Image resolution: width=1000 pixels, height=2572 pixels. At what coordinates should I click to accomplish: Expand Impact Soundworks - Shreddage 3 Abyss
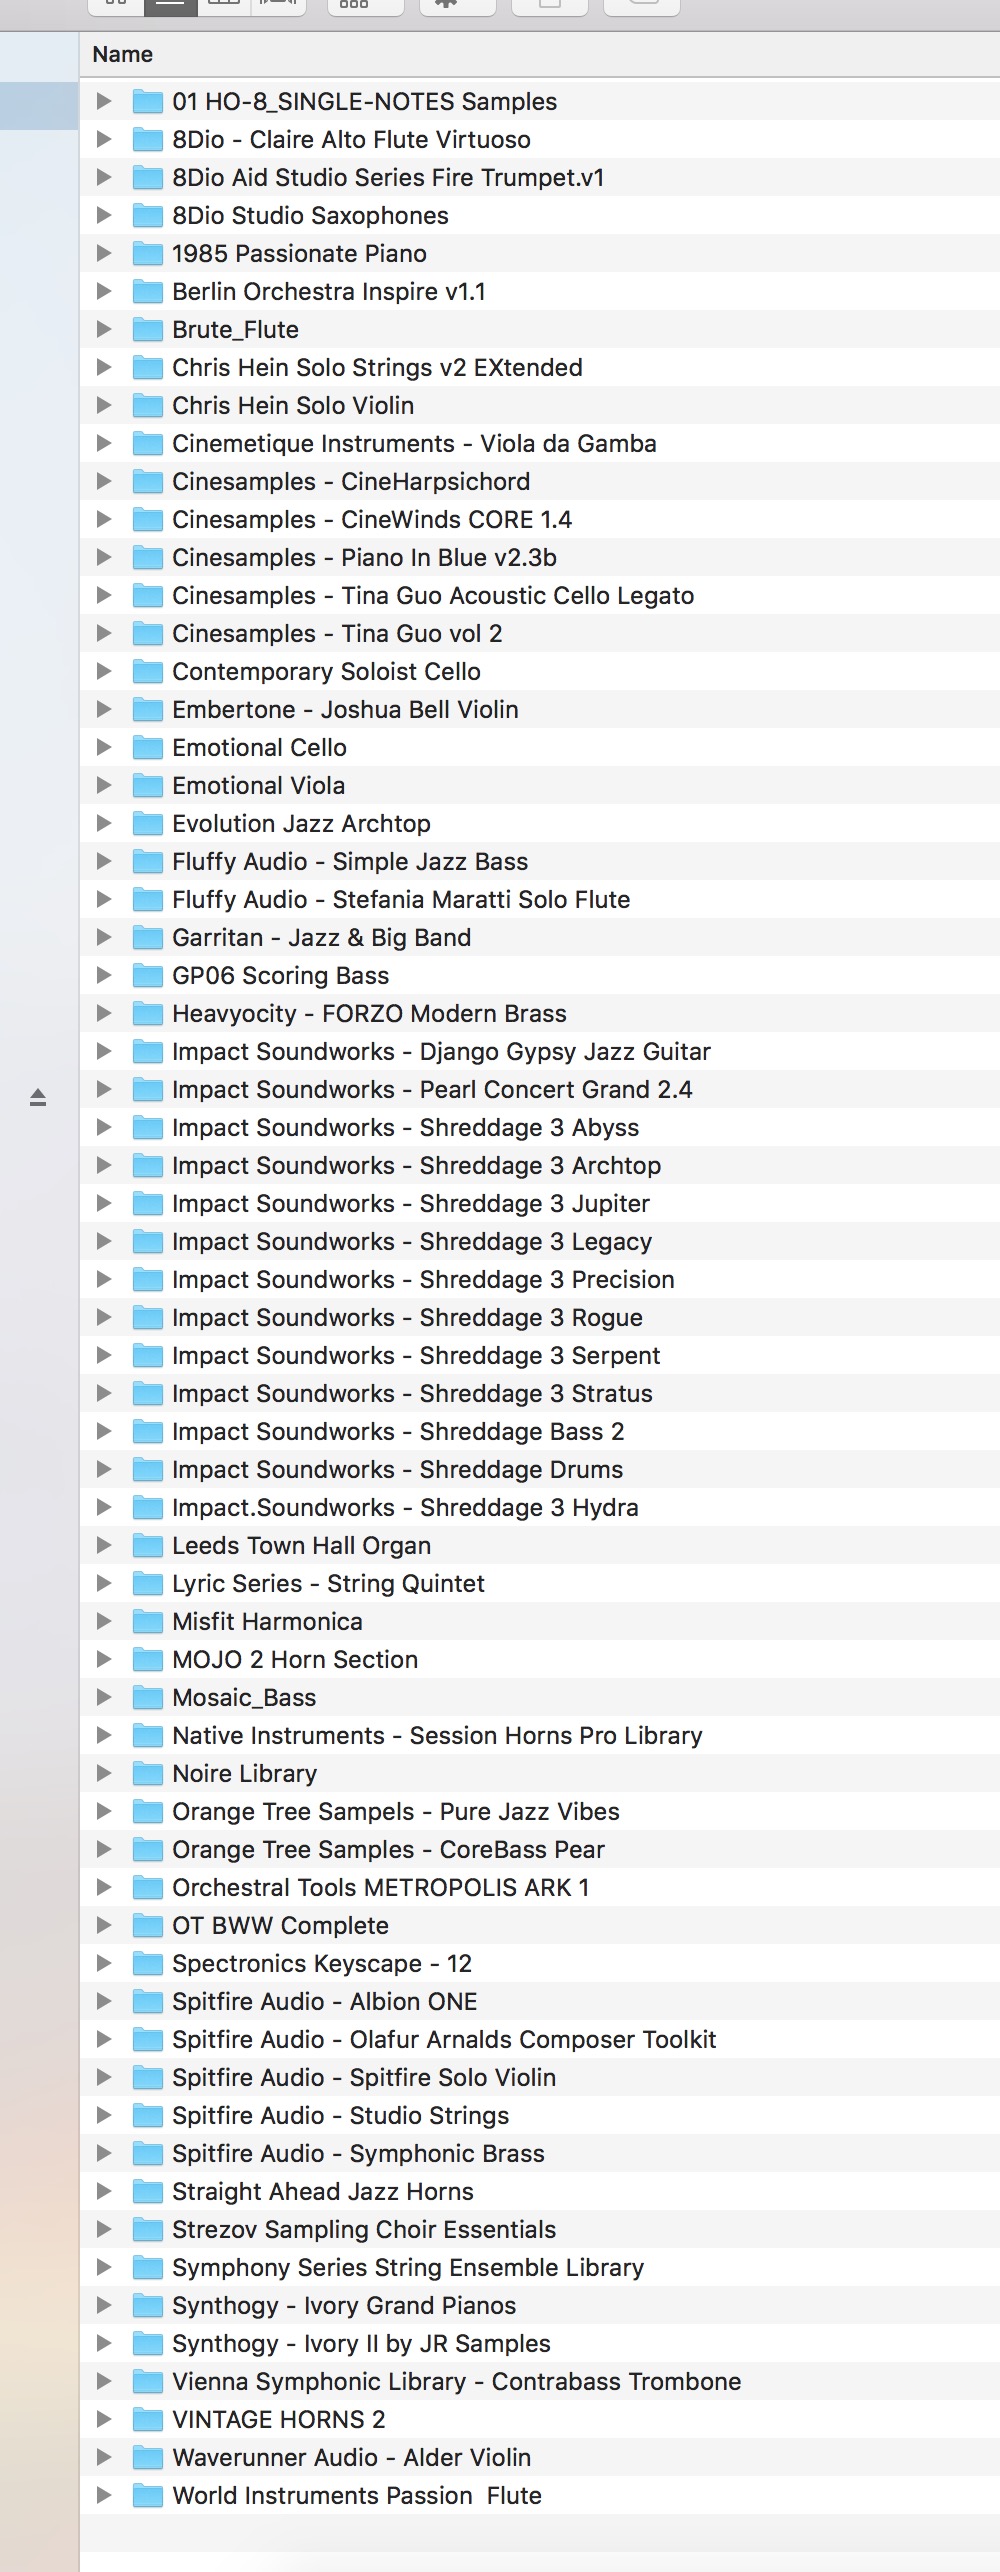click(x=103, y=1127)
